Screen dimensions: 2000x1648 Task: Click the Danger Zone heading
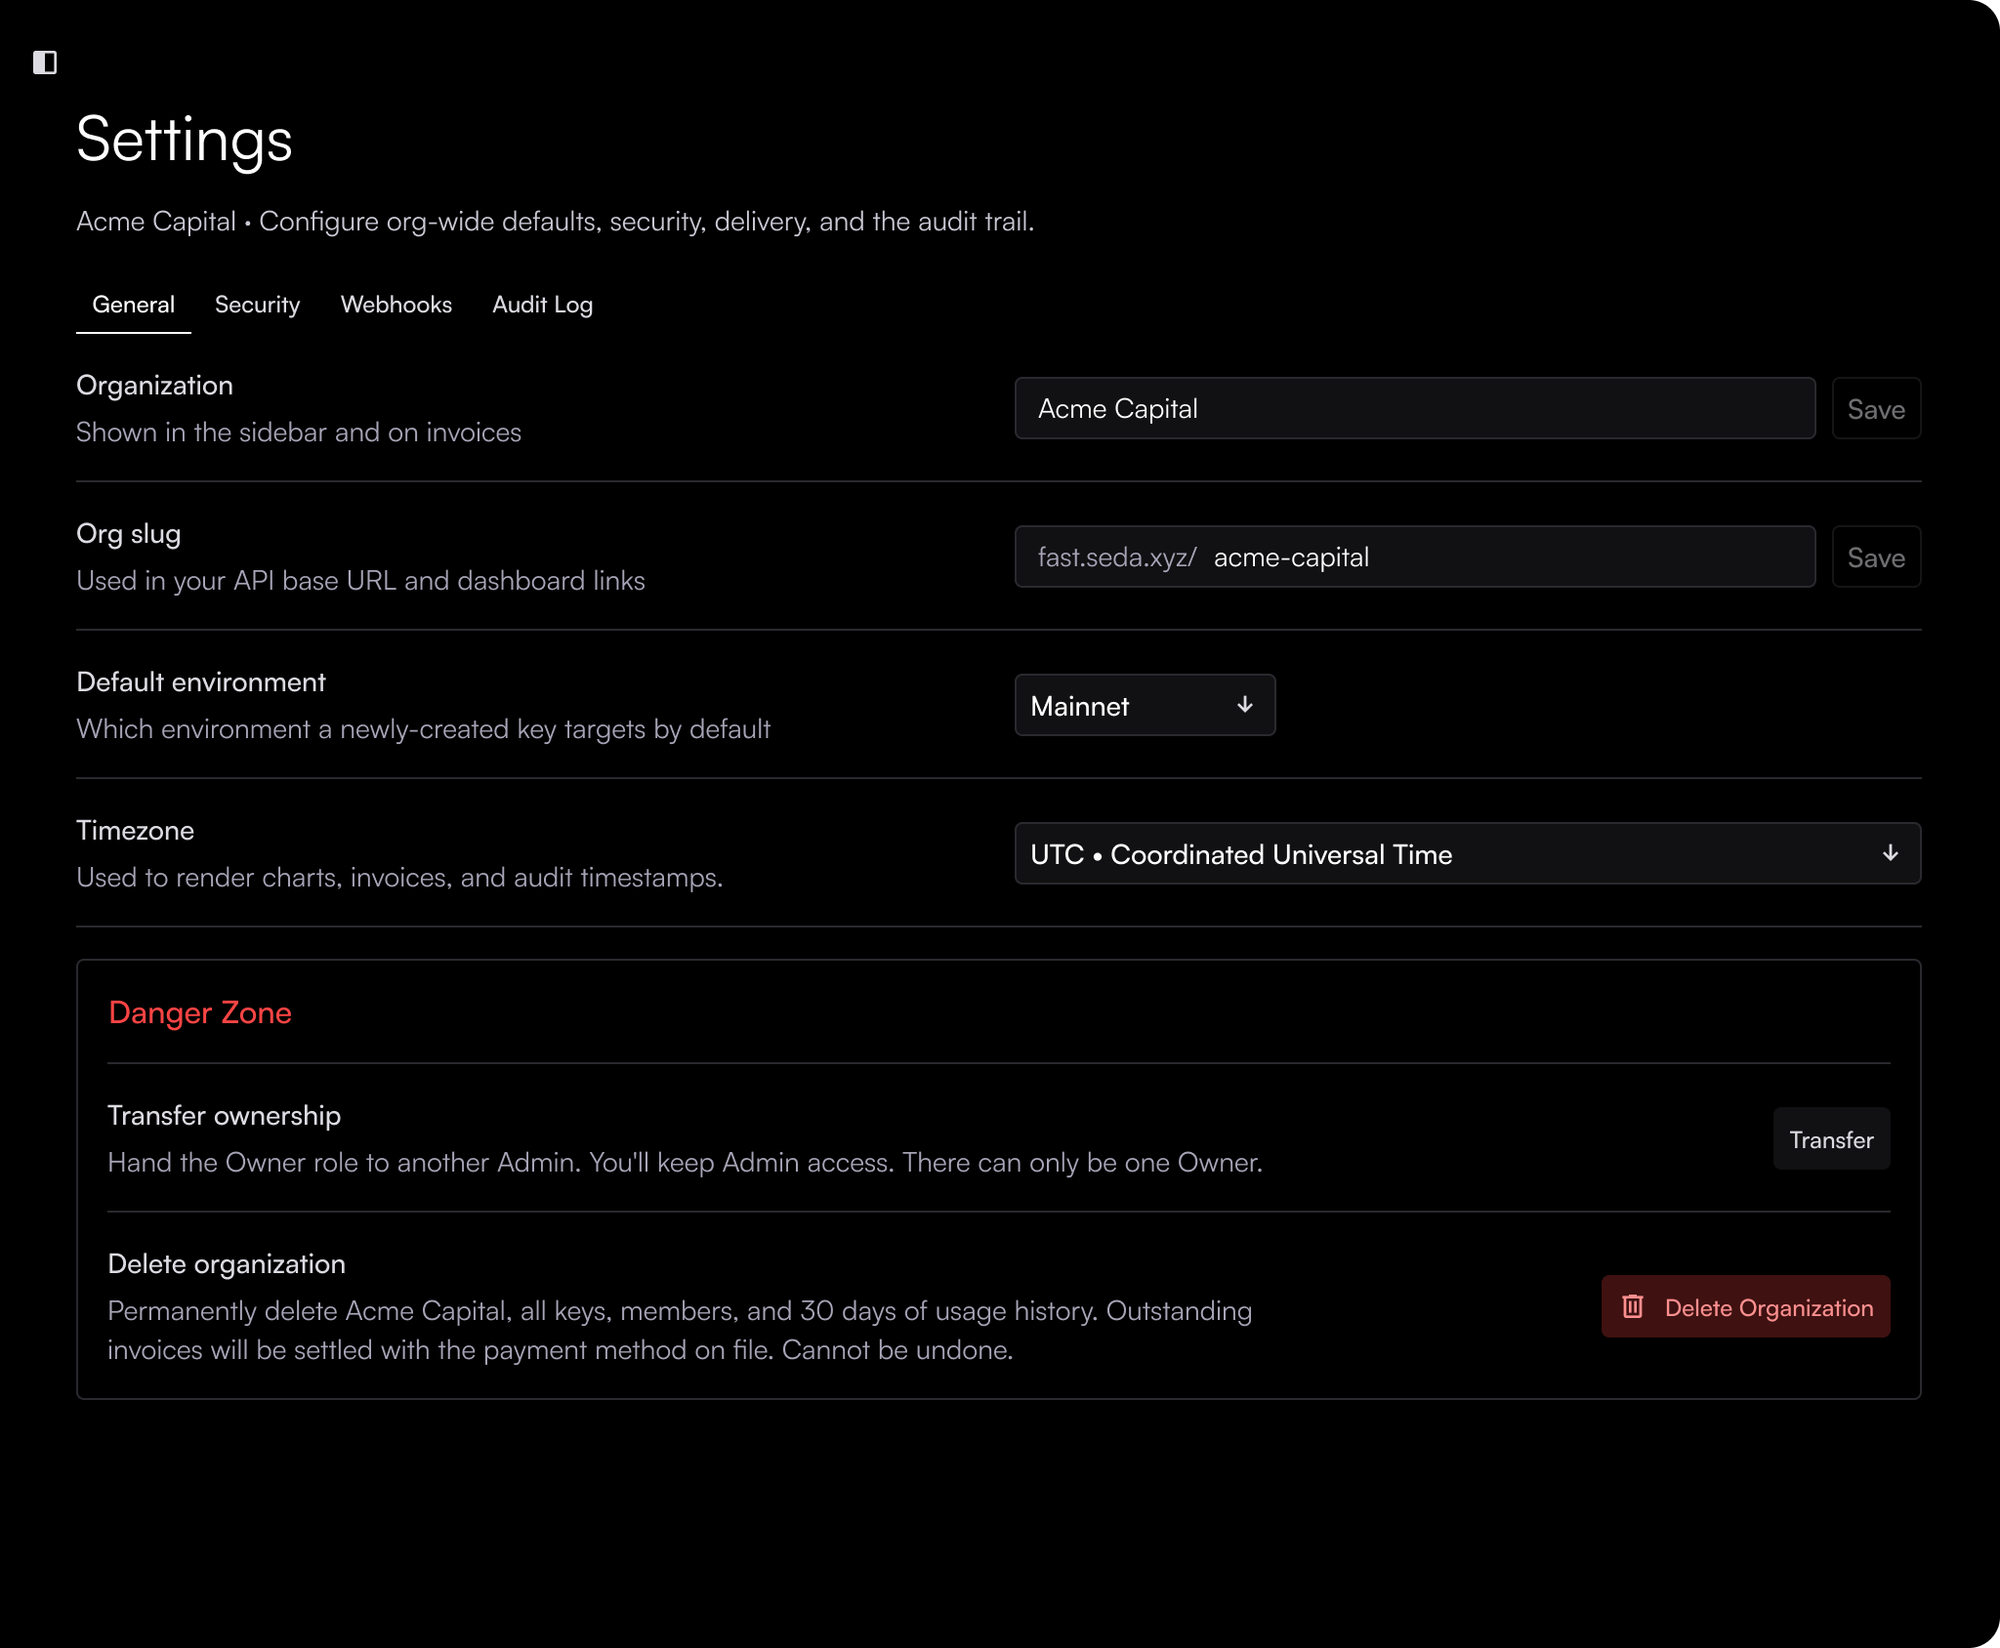click(200, 1012)
